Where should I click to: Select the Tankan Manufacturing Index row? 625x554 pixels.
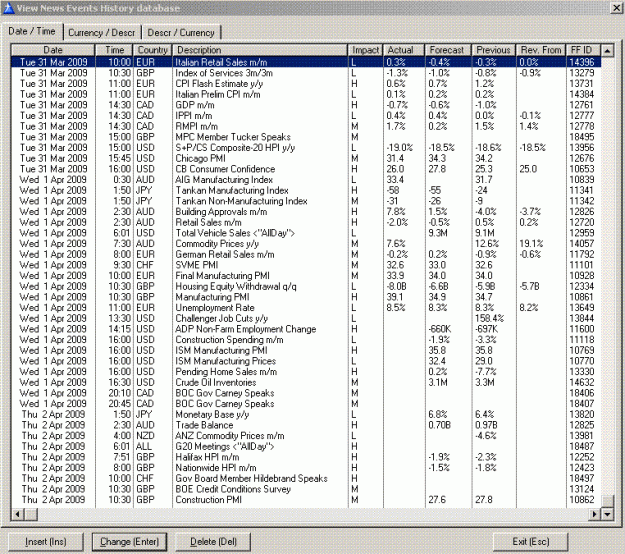pyautogui.click(x=306, y=191)
